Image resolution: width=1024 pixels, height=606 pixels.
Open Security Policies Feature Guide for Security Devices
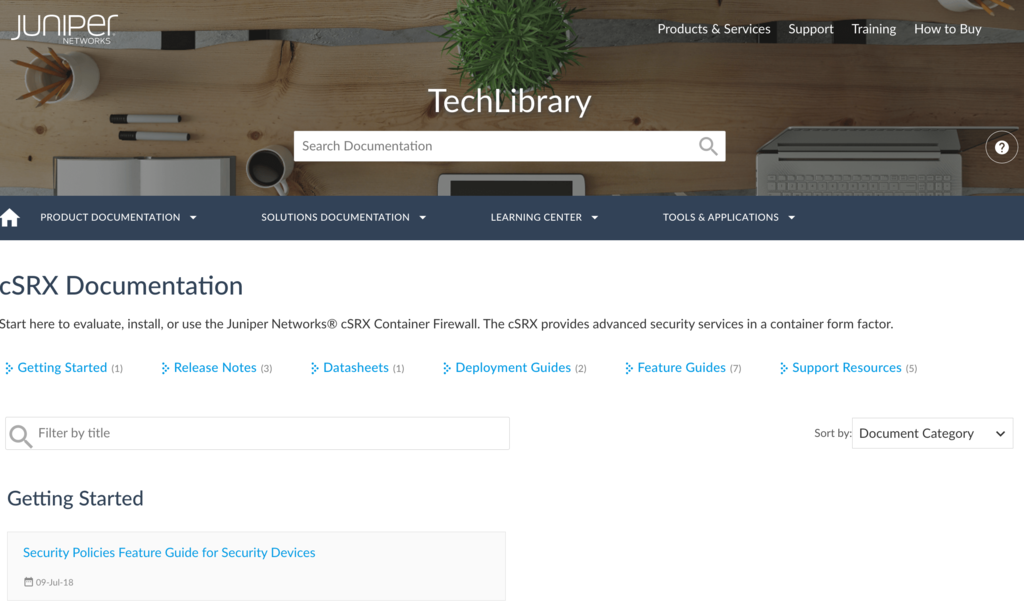tap(169, 552)
